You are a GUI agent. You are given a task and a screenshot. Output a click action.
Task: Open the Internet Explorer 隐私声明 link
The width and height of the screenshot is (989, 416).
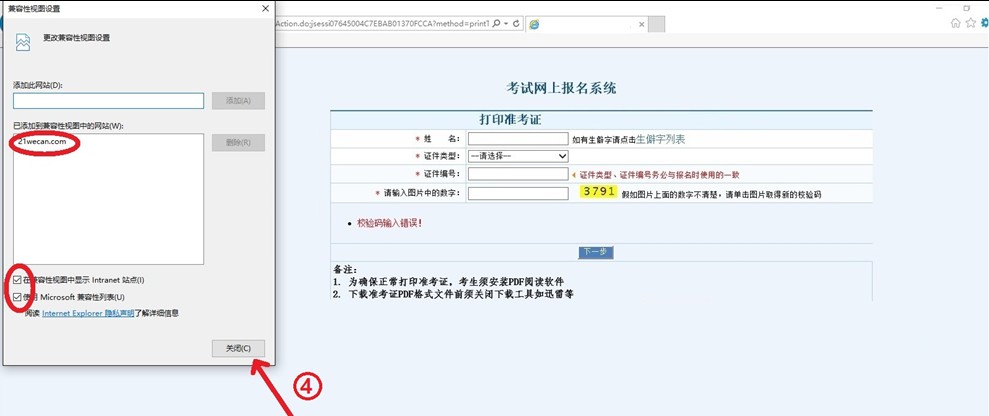click(88, 313)
